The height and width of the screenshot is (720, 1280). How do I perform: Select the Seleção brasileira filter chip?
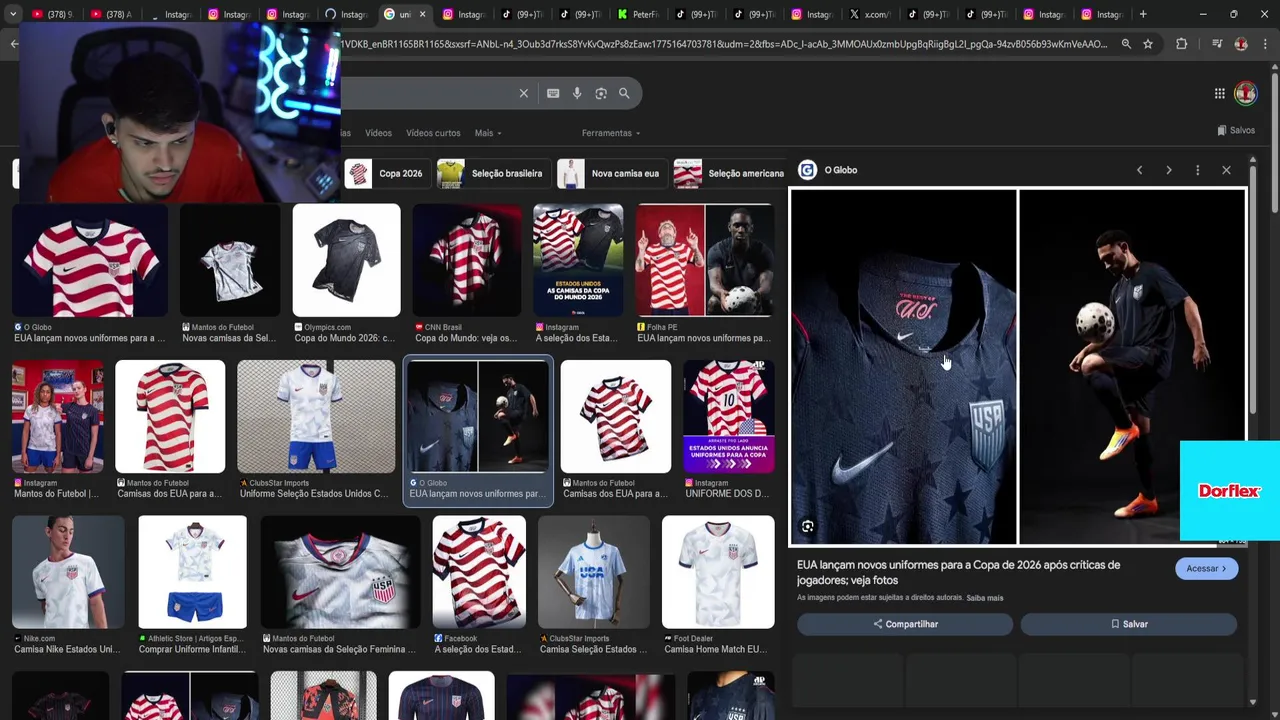pyautogui.click(x=493, y=173)
